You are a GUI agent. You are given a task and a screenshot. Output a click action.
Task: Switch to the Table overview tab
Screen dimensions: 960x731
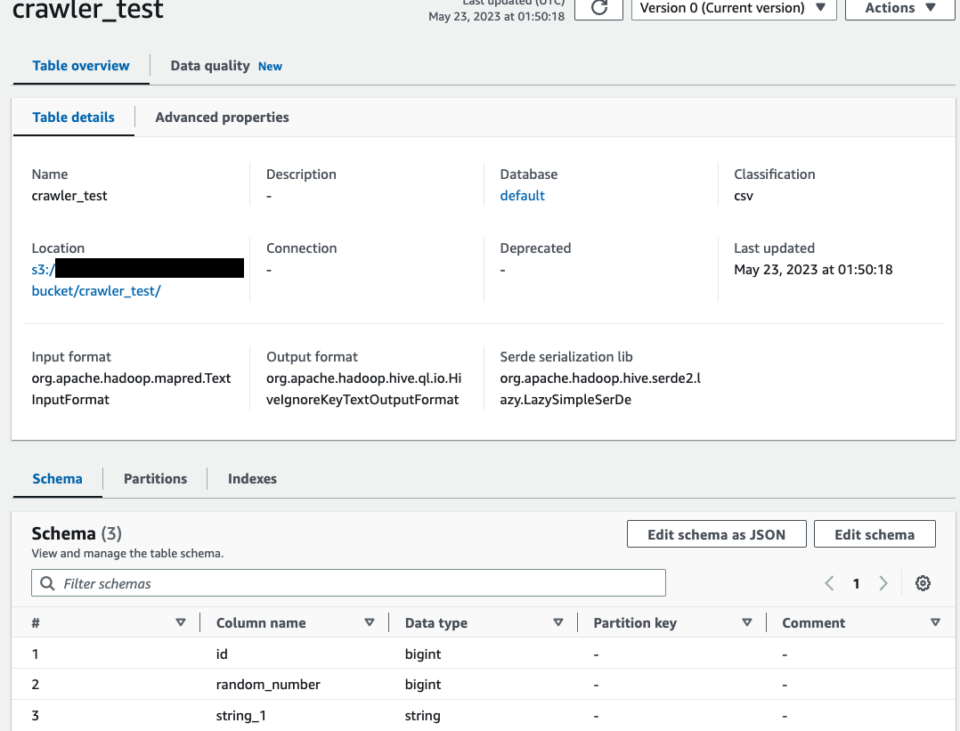point(81,66)
